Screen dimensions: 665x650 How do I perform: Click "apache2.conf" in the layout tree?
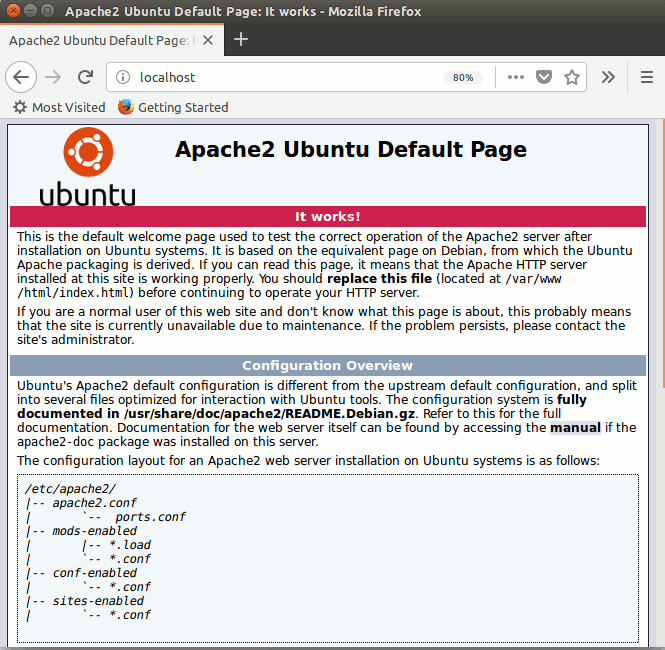95,503
